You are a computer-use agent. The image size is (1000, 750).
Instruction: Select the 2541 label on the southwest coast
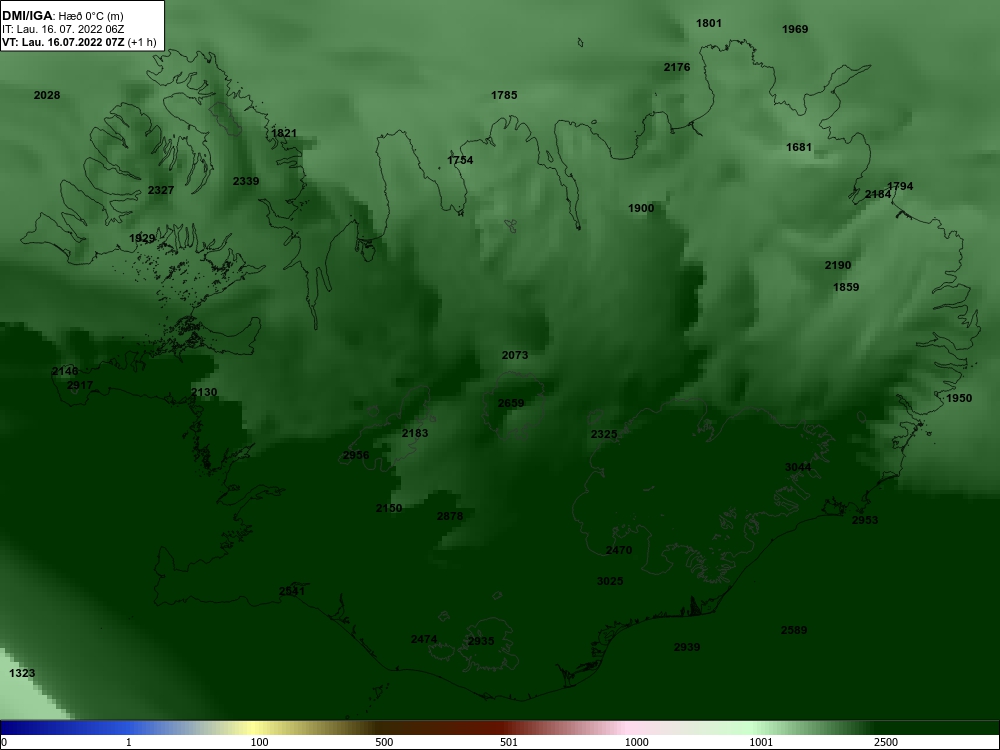tap(292, 591)
